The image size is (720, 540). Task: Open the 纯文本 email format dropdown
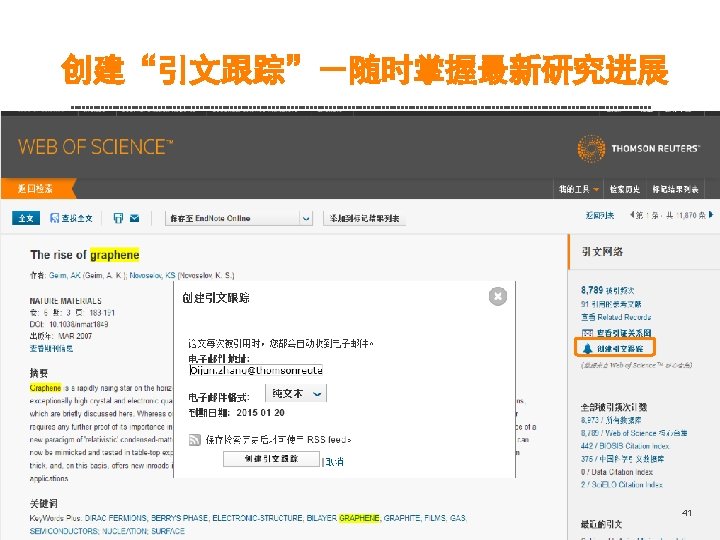click(296, 394)
